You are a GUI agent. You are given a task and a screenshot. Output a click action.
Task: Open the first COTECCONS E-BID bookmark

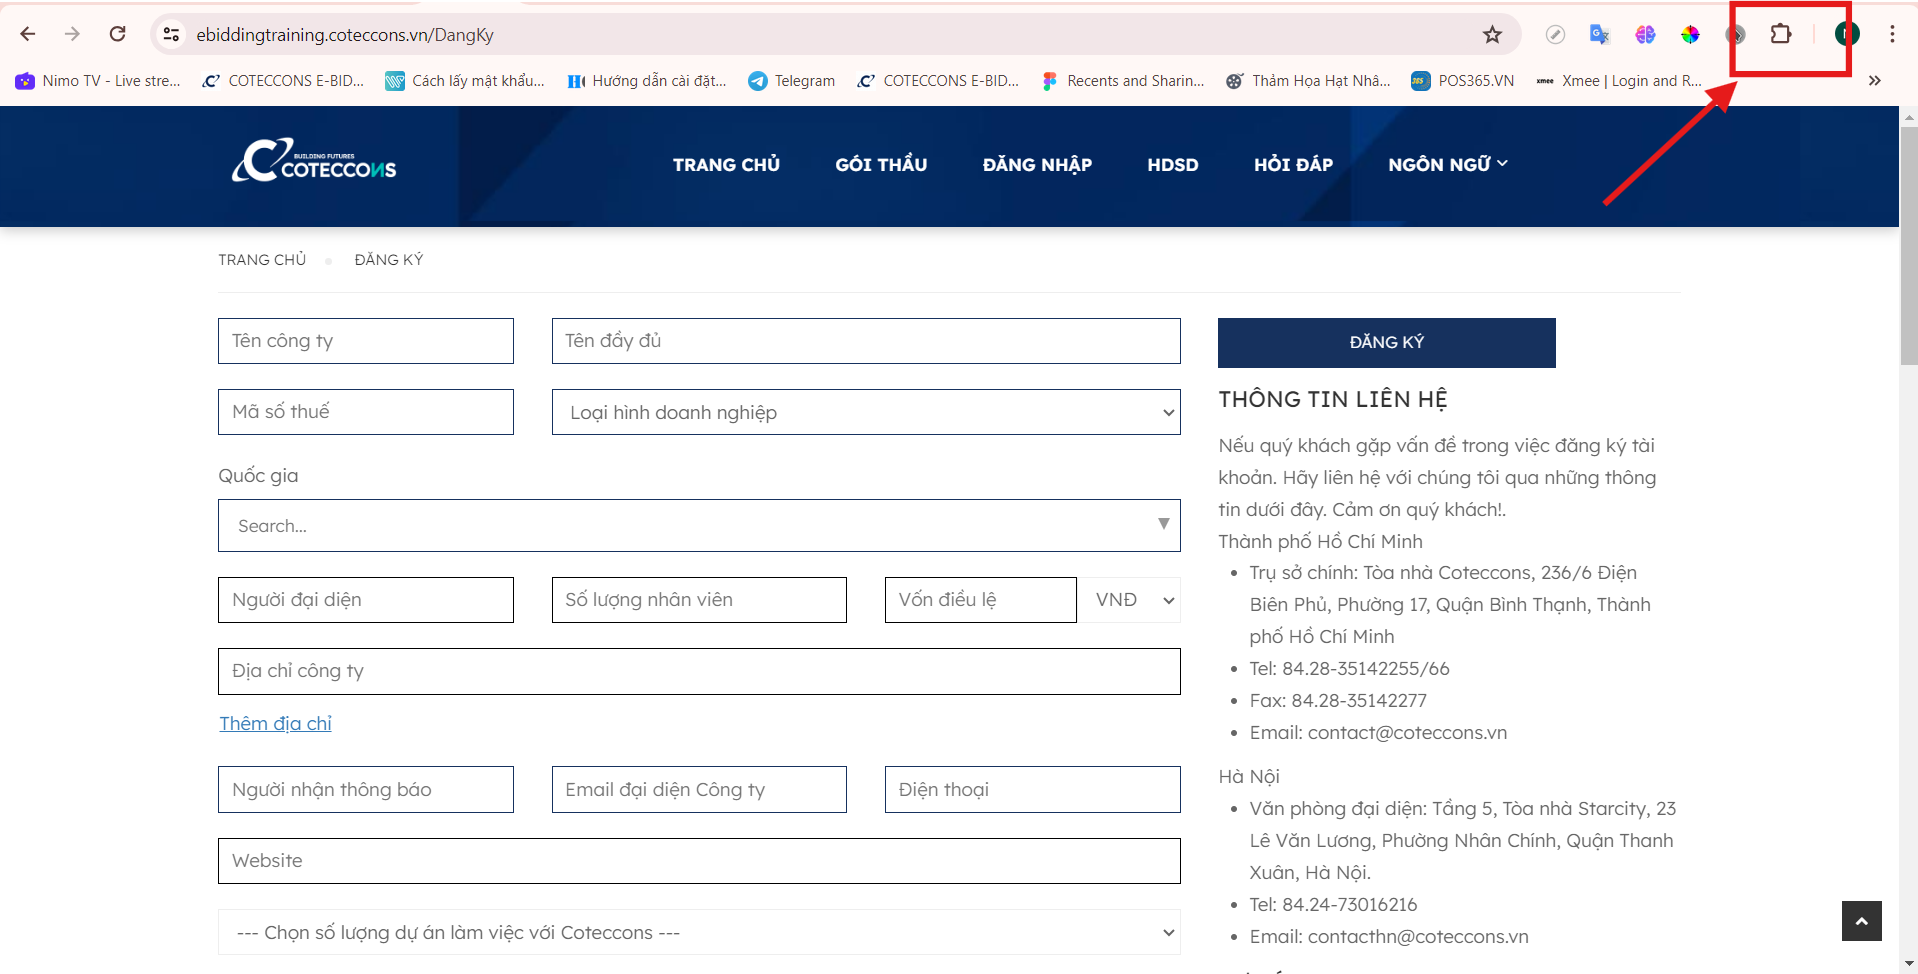[283, 81]
